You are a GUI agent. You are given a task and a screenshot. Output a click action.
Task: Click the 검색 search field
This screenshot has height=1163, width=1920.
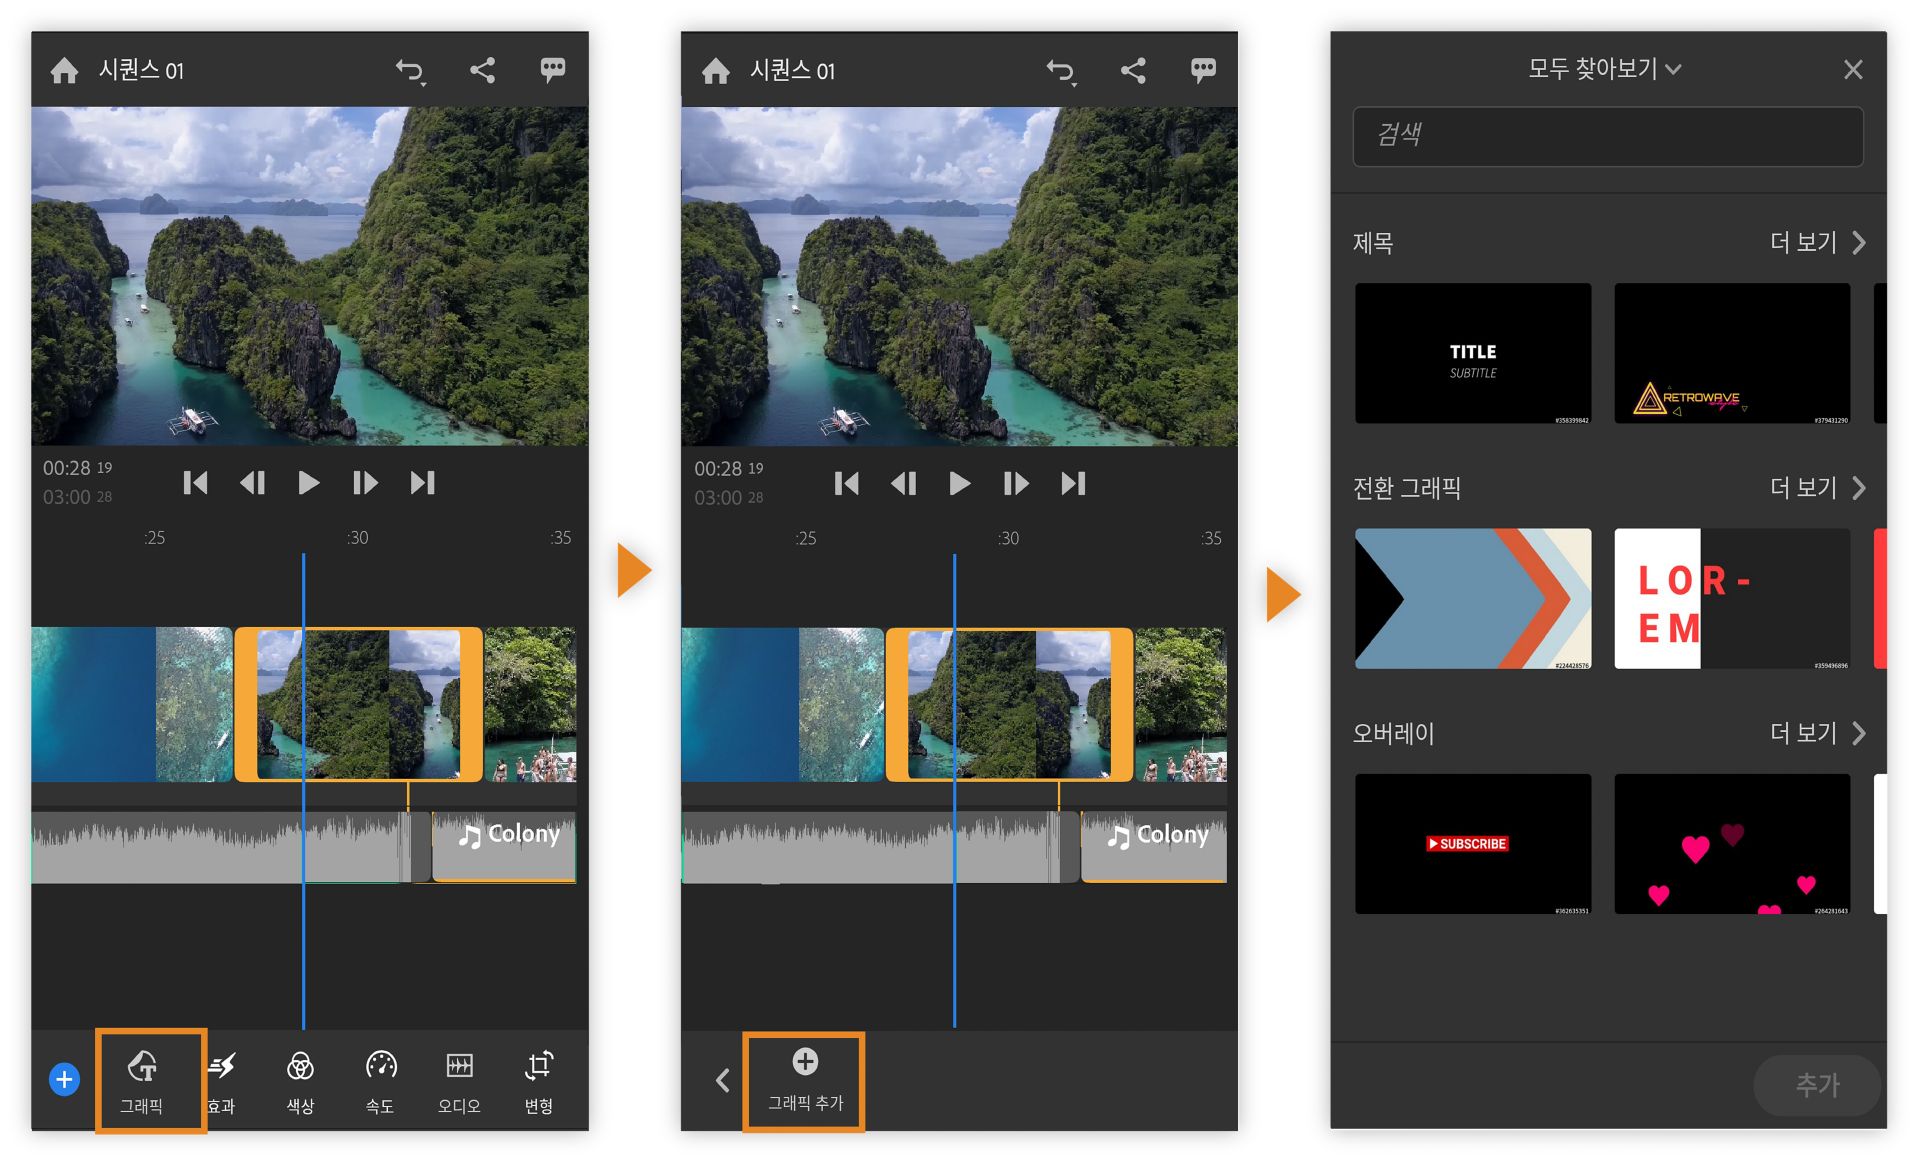(x=1607, y=136)
